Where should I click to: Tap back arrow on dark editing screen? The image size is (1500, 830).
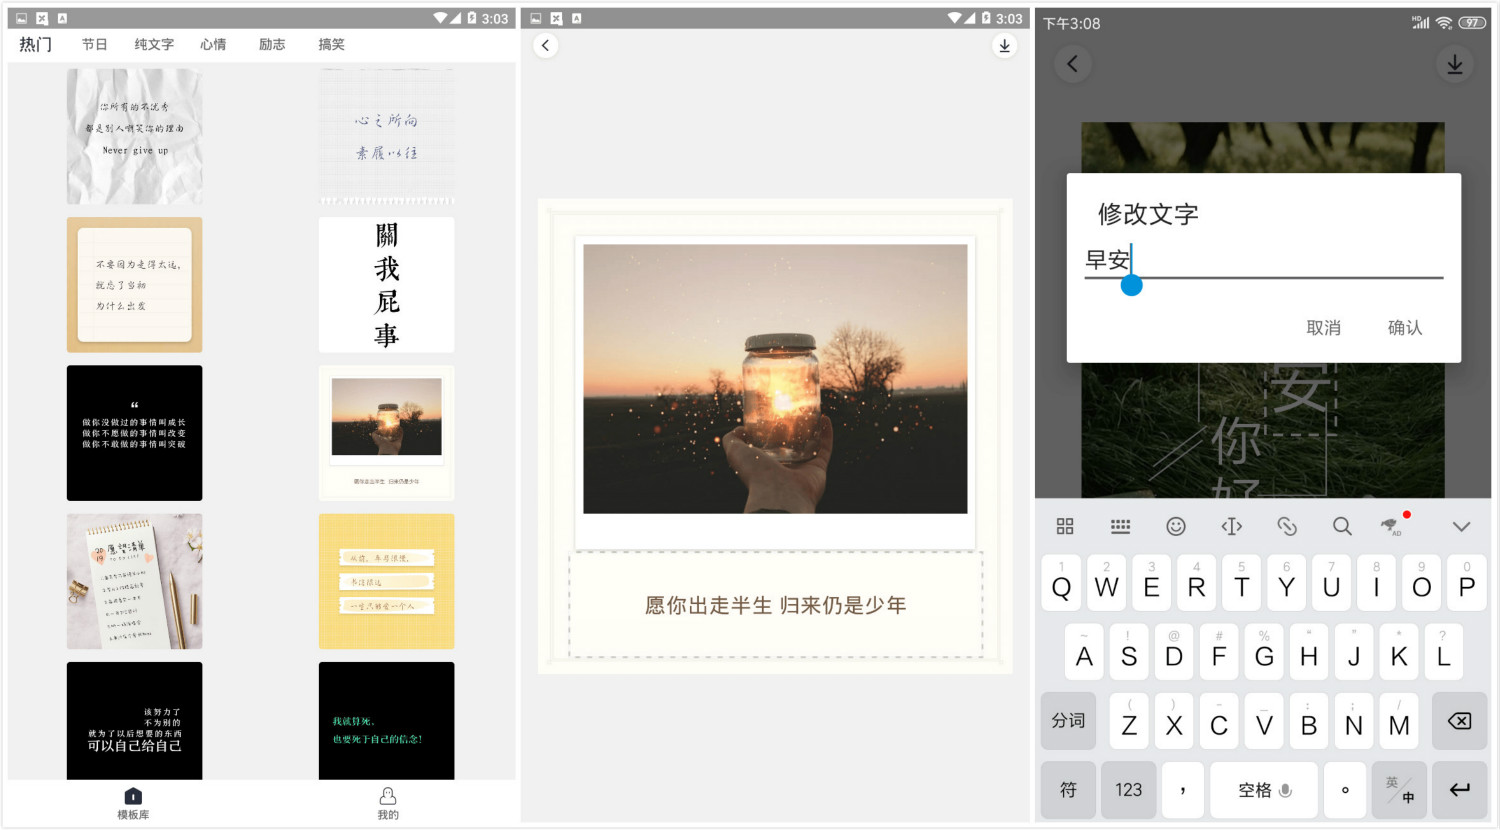1072,64
